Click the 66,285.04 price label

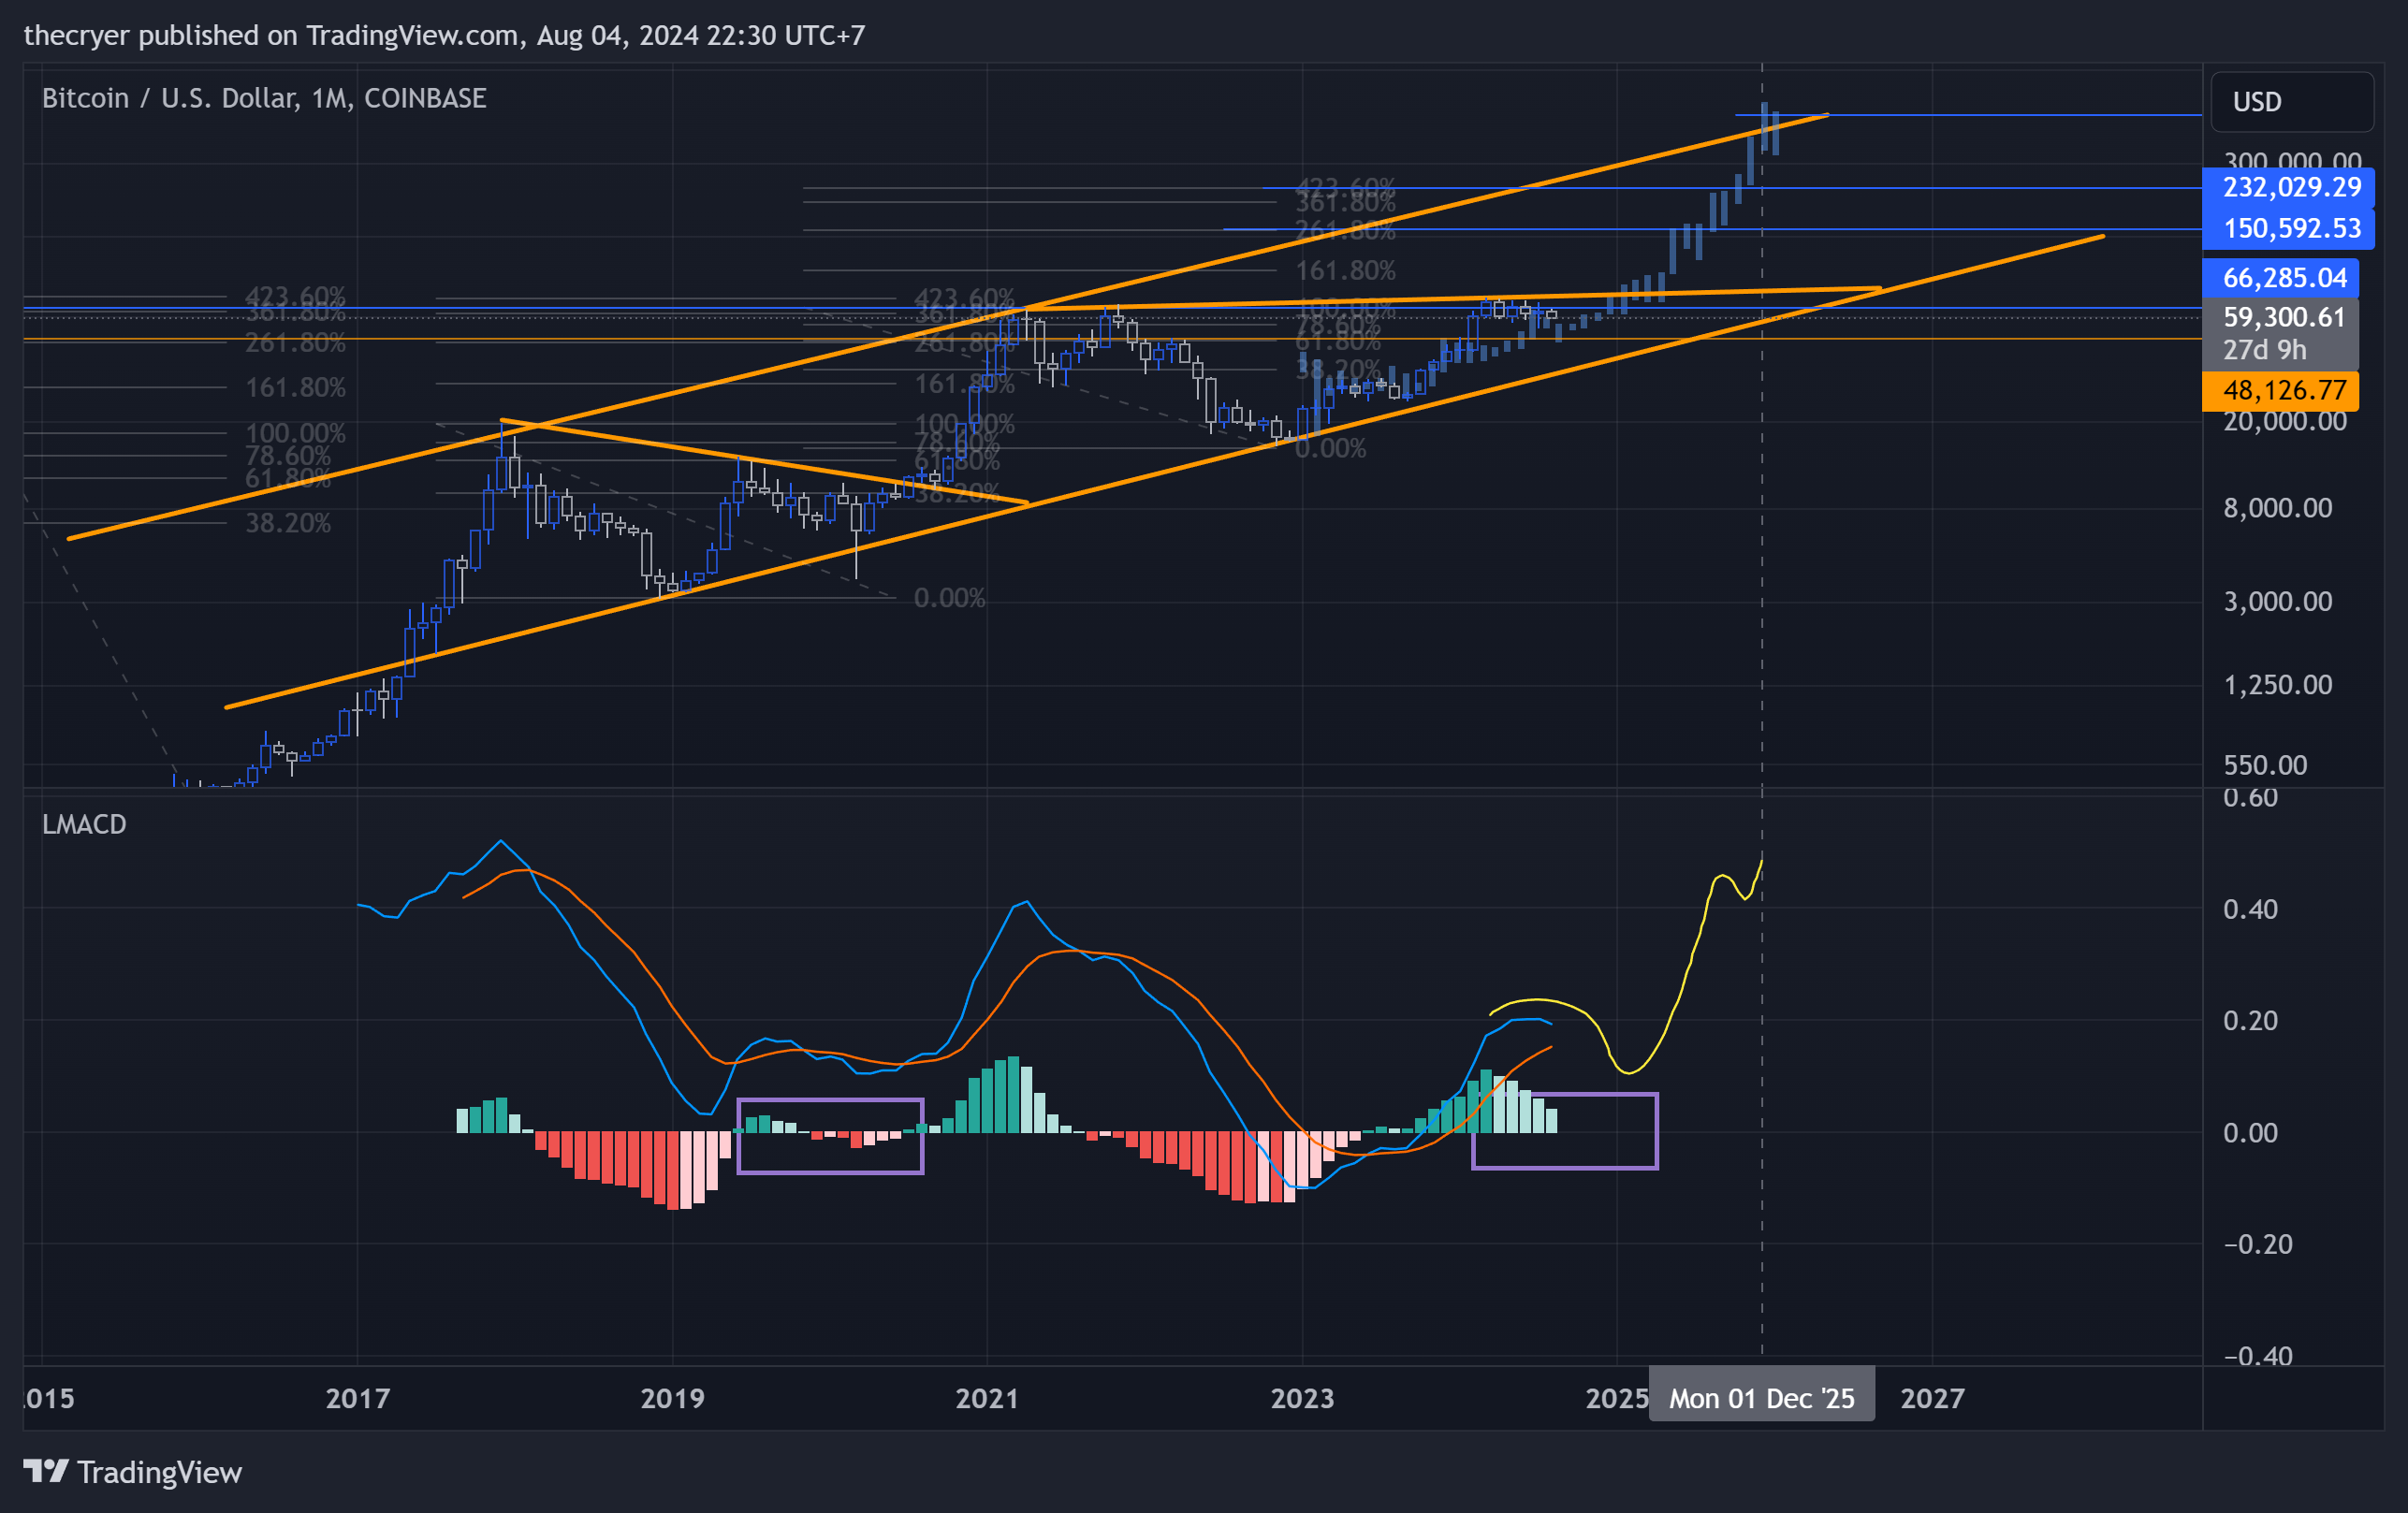click(x=2280, y=278)
